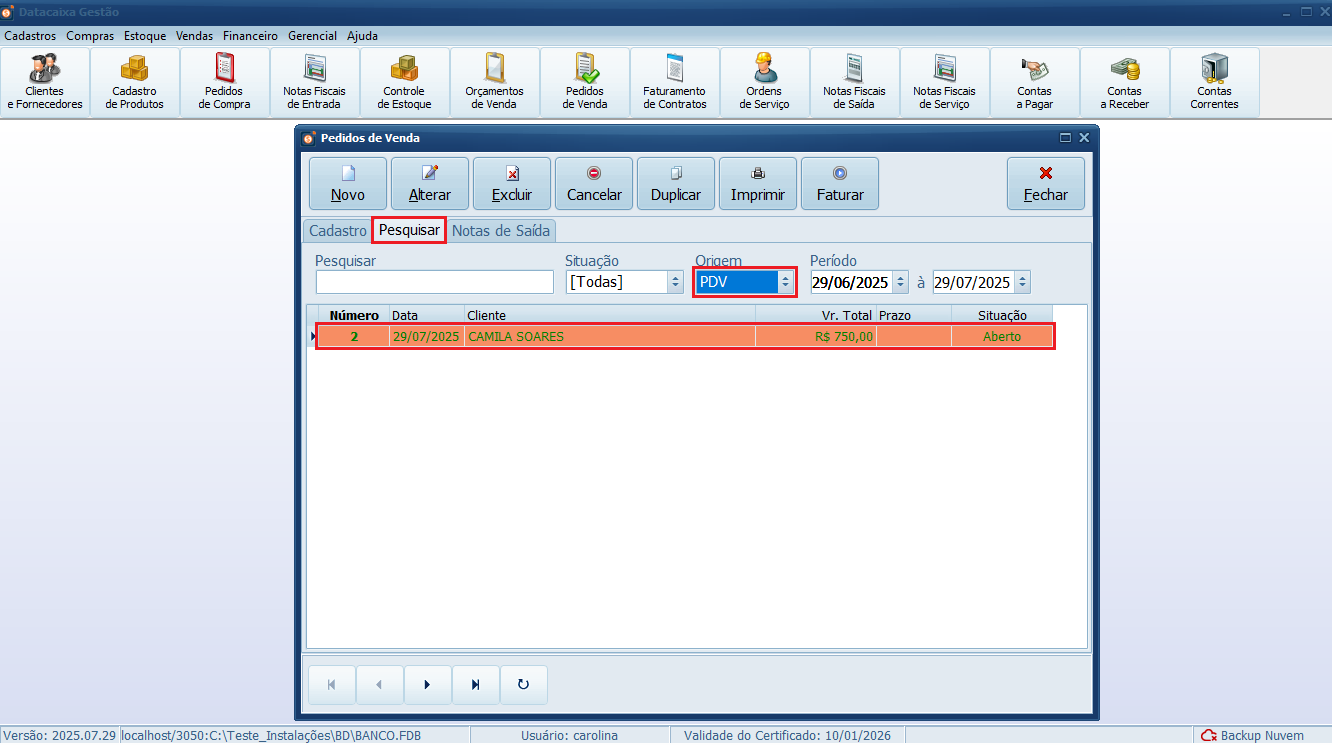Screen dimensions: 1332x745
Task: Click the Duplicar button
Action: [676, 183]
